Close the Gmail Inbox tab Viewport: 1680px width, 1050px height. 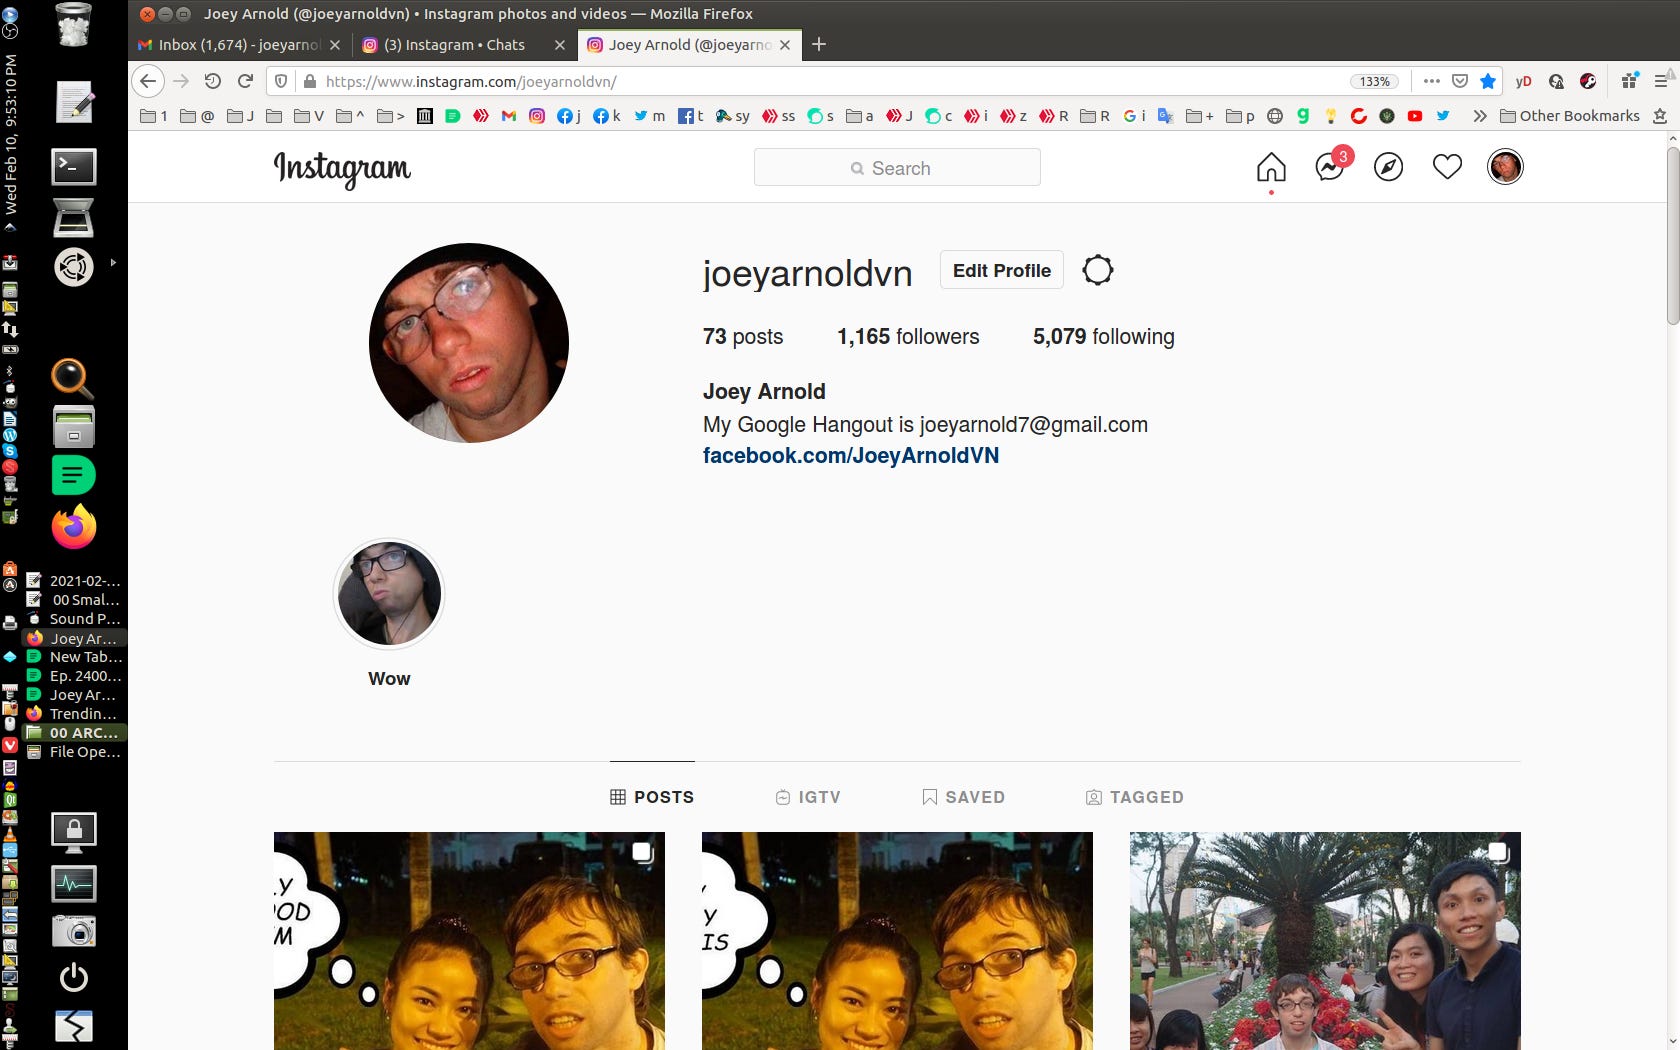point(335,45)
